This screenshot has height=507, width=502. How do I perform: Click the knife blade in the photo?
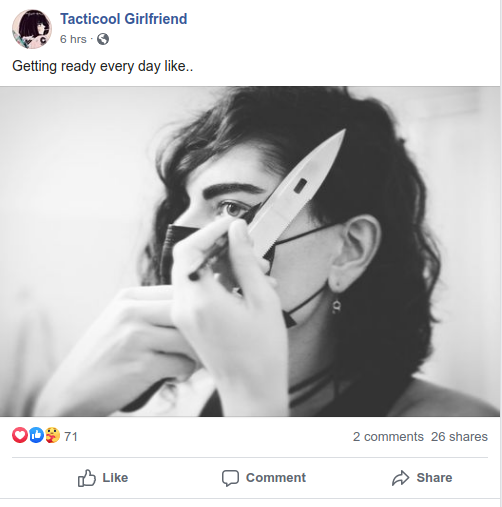click(298, 192)
